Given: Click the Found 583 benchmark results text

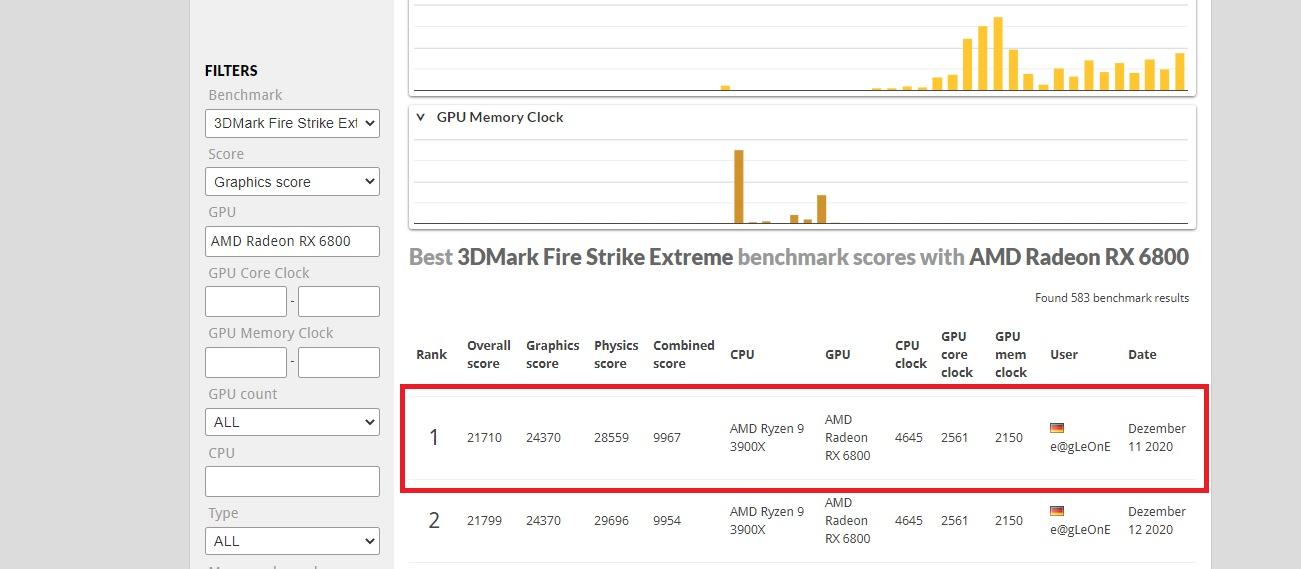Looking at the screenshot, I should coord(1112,298).
